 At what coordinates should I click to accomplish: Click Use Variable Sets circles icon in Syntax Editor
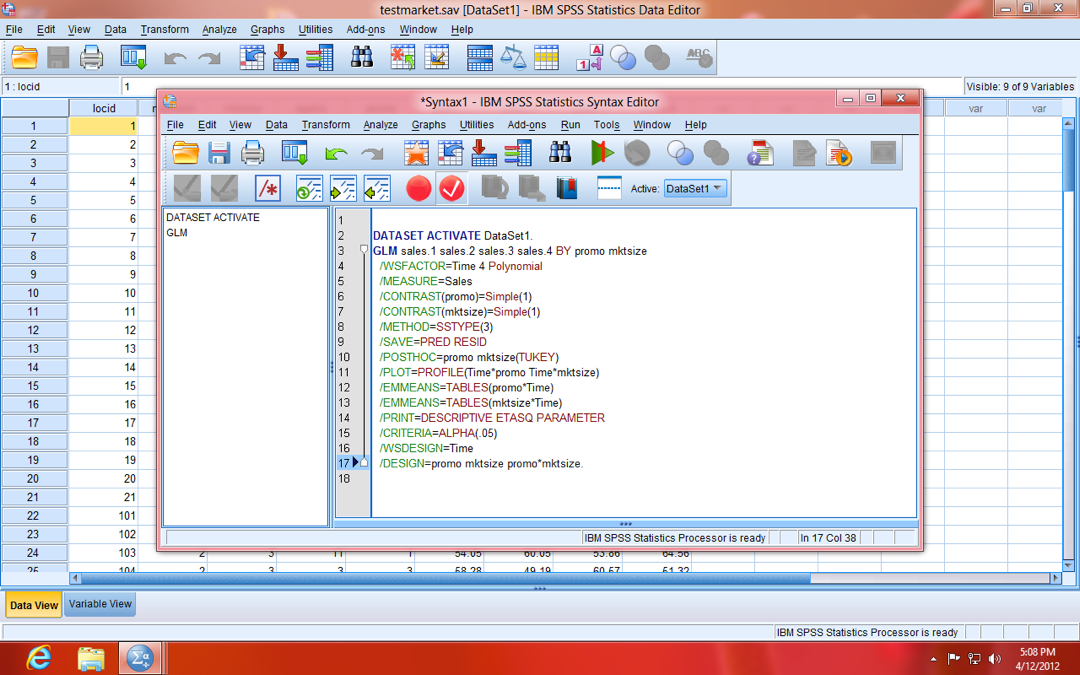coord(680,152)
